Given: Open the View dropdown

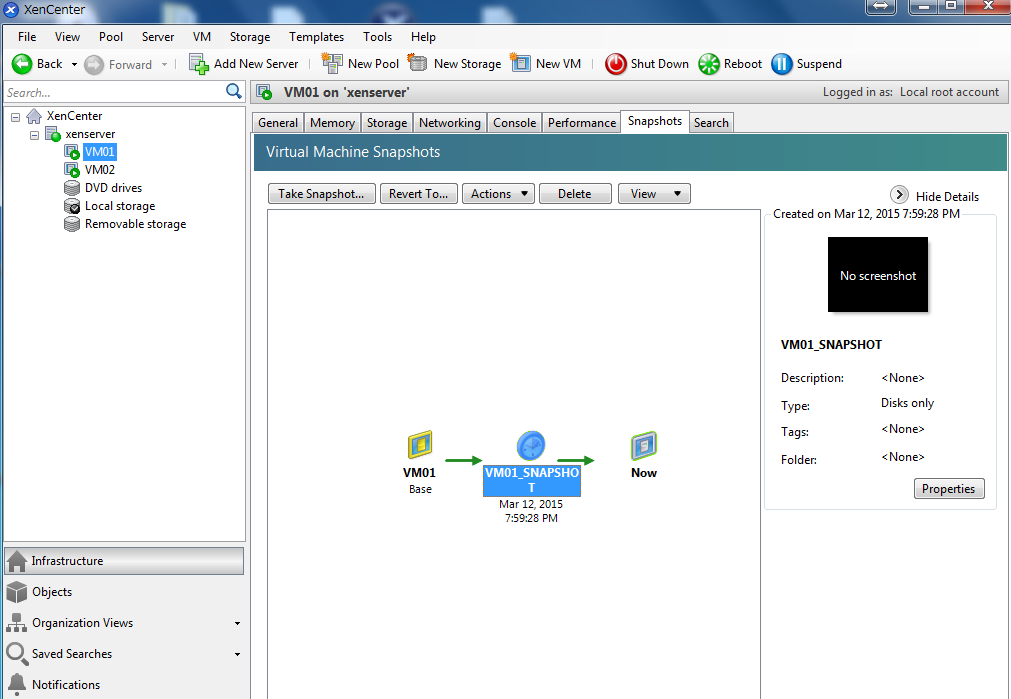Looking at the screenshot, I should [x=654, y=193].
